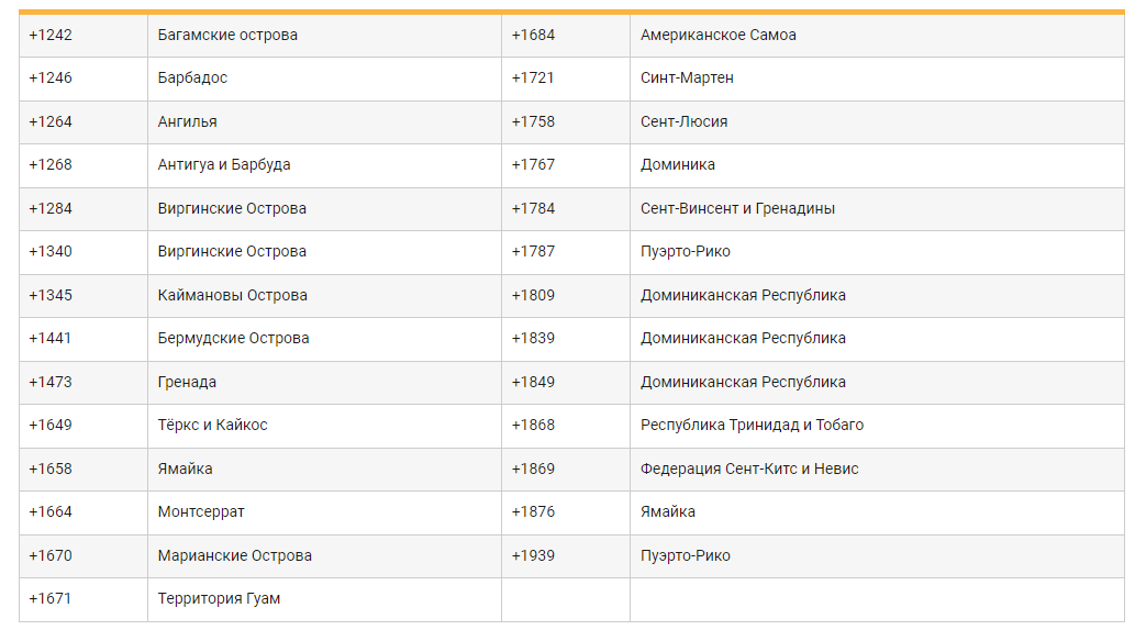
Task: Click the +1242 code cell
Action: click(51, 35)
